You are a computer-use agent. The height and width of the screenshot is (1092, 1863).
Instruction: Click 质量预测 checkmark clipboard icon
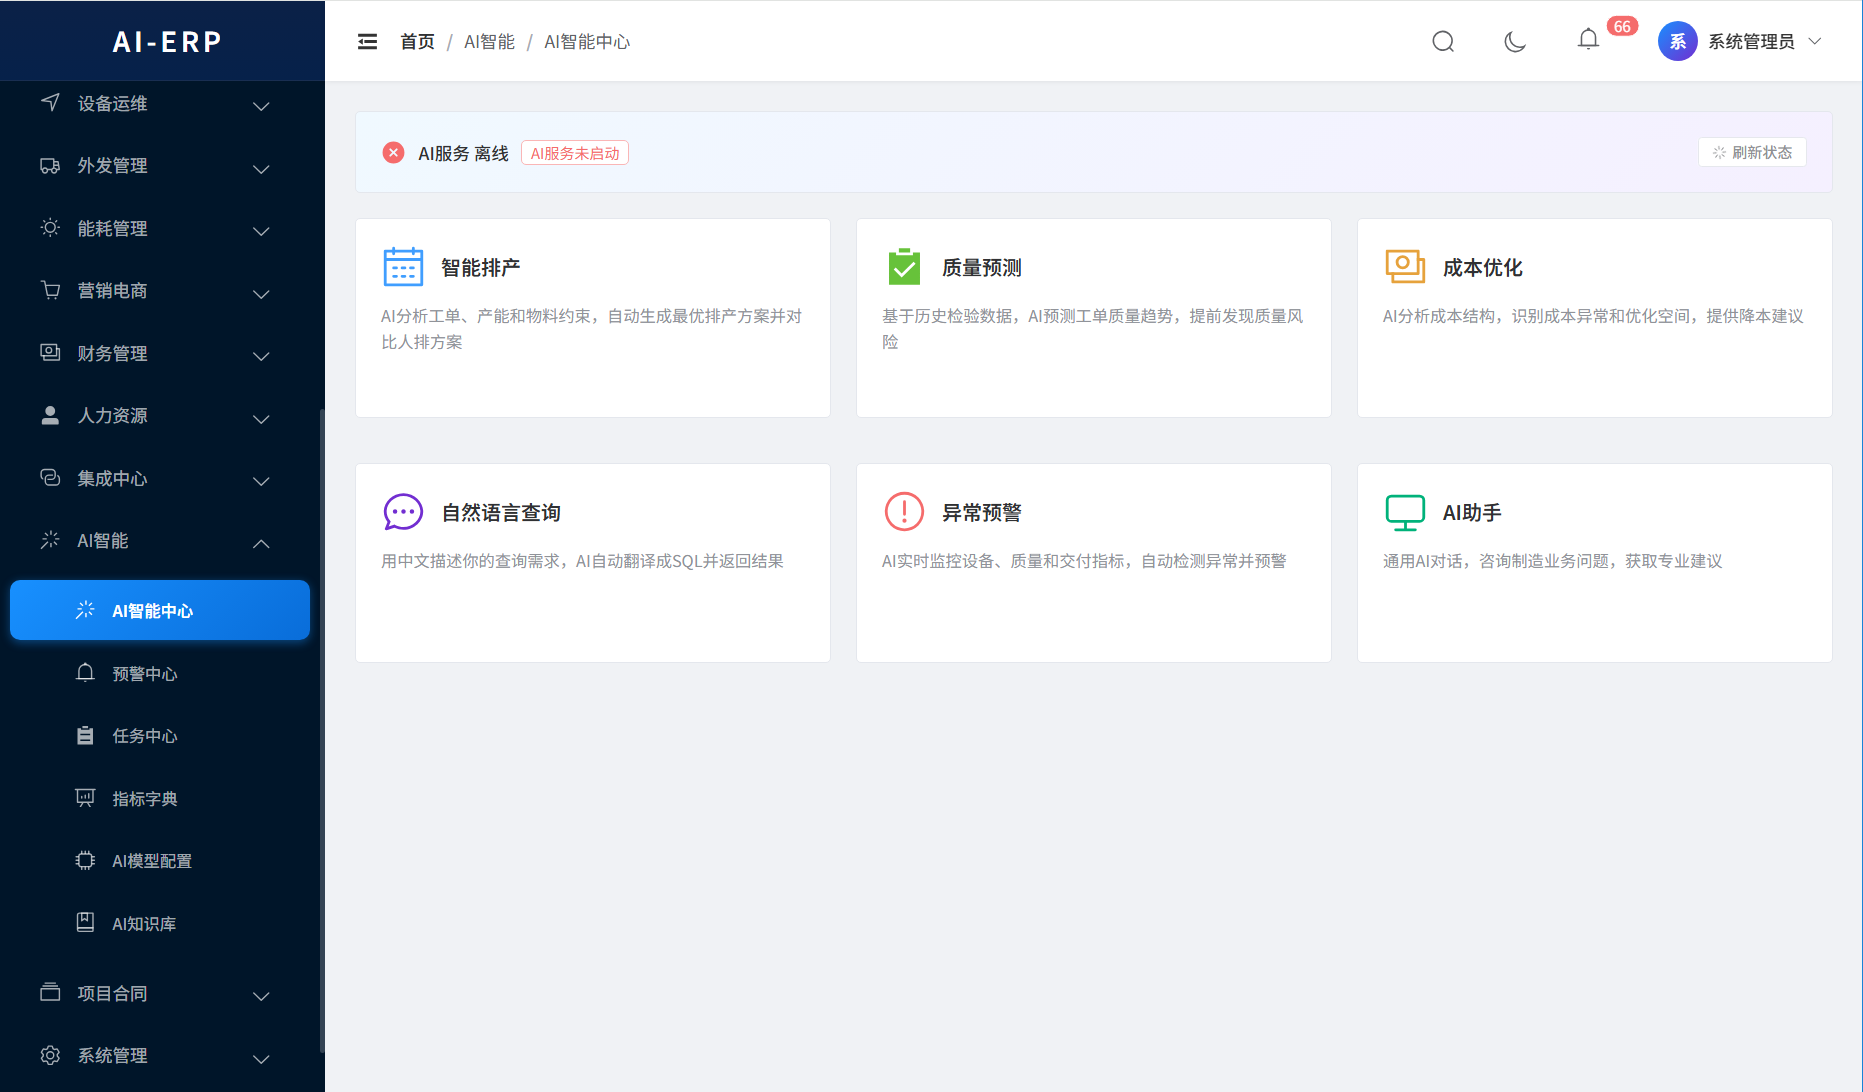pyautogui.click(x=904, y=267)
